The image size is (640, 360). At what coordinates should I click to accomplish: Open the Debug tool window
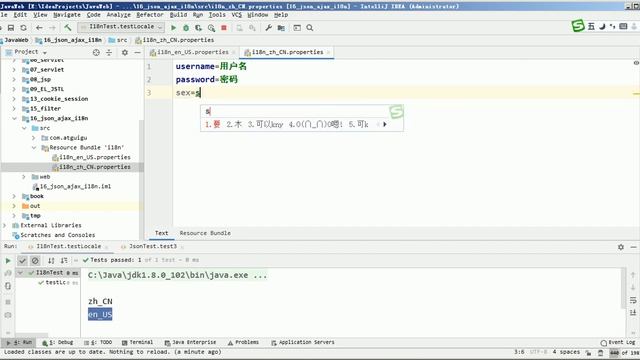(x=58, y=342)
